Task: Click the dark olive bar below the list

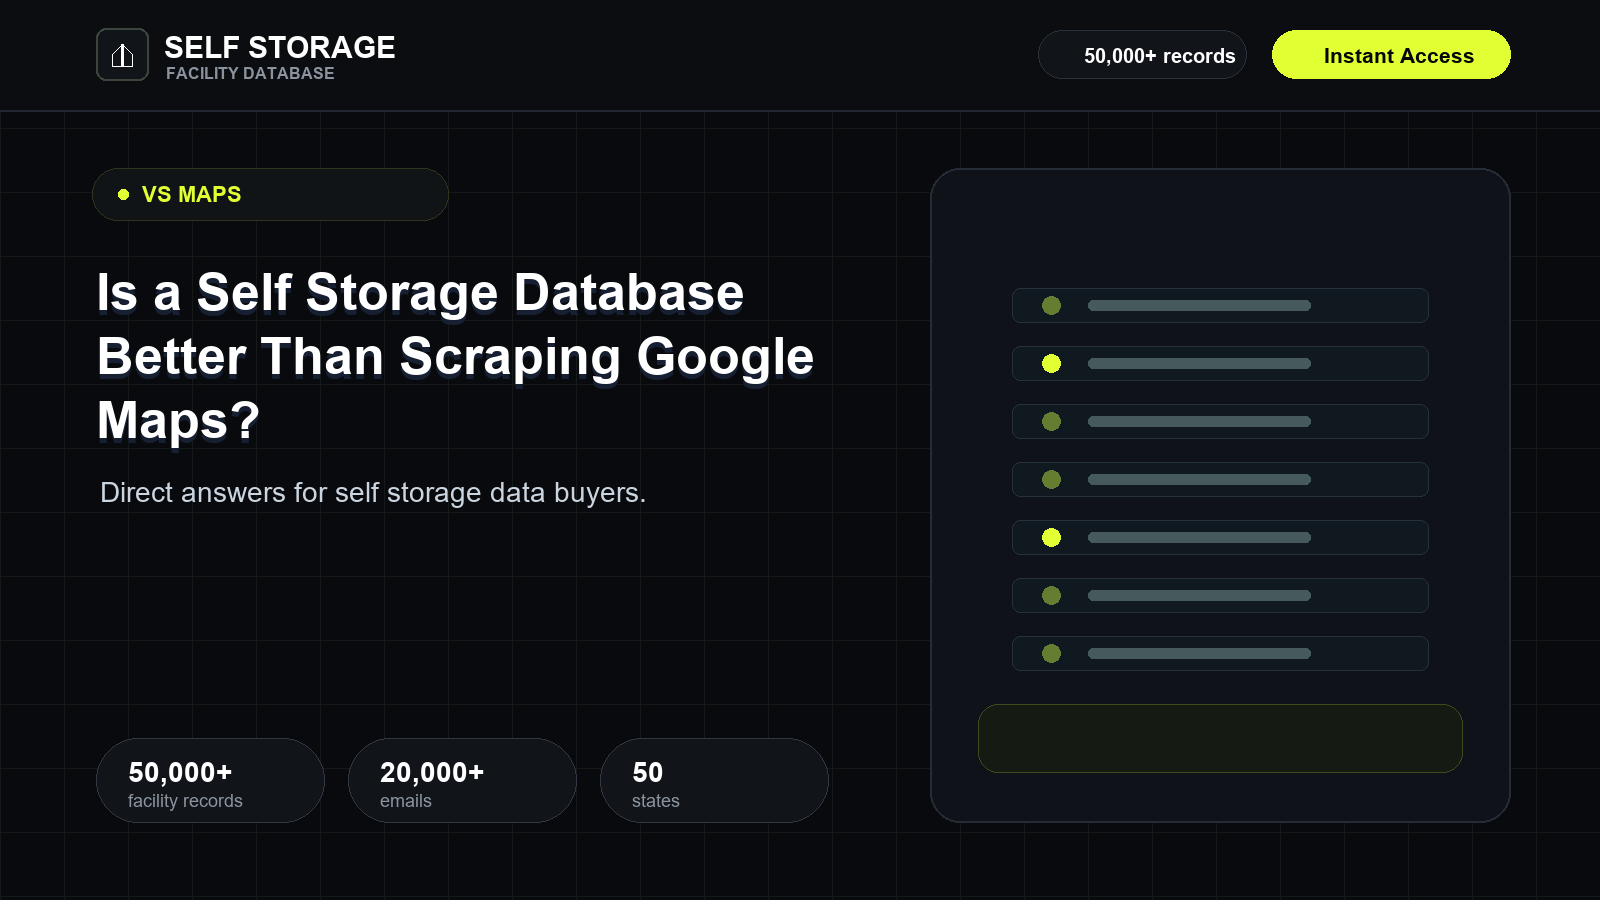Action: 1220,738
